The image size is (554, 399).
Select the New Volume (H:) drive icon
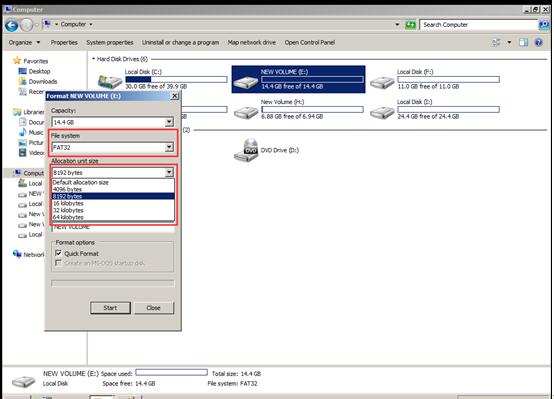pyautogui.click(x=246, y=113)
